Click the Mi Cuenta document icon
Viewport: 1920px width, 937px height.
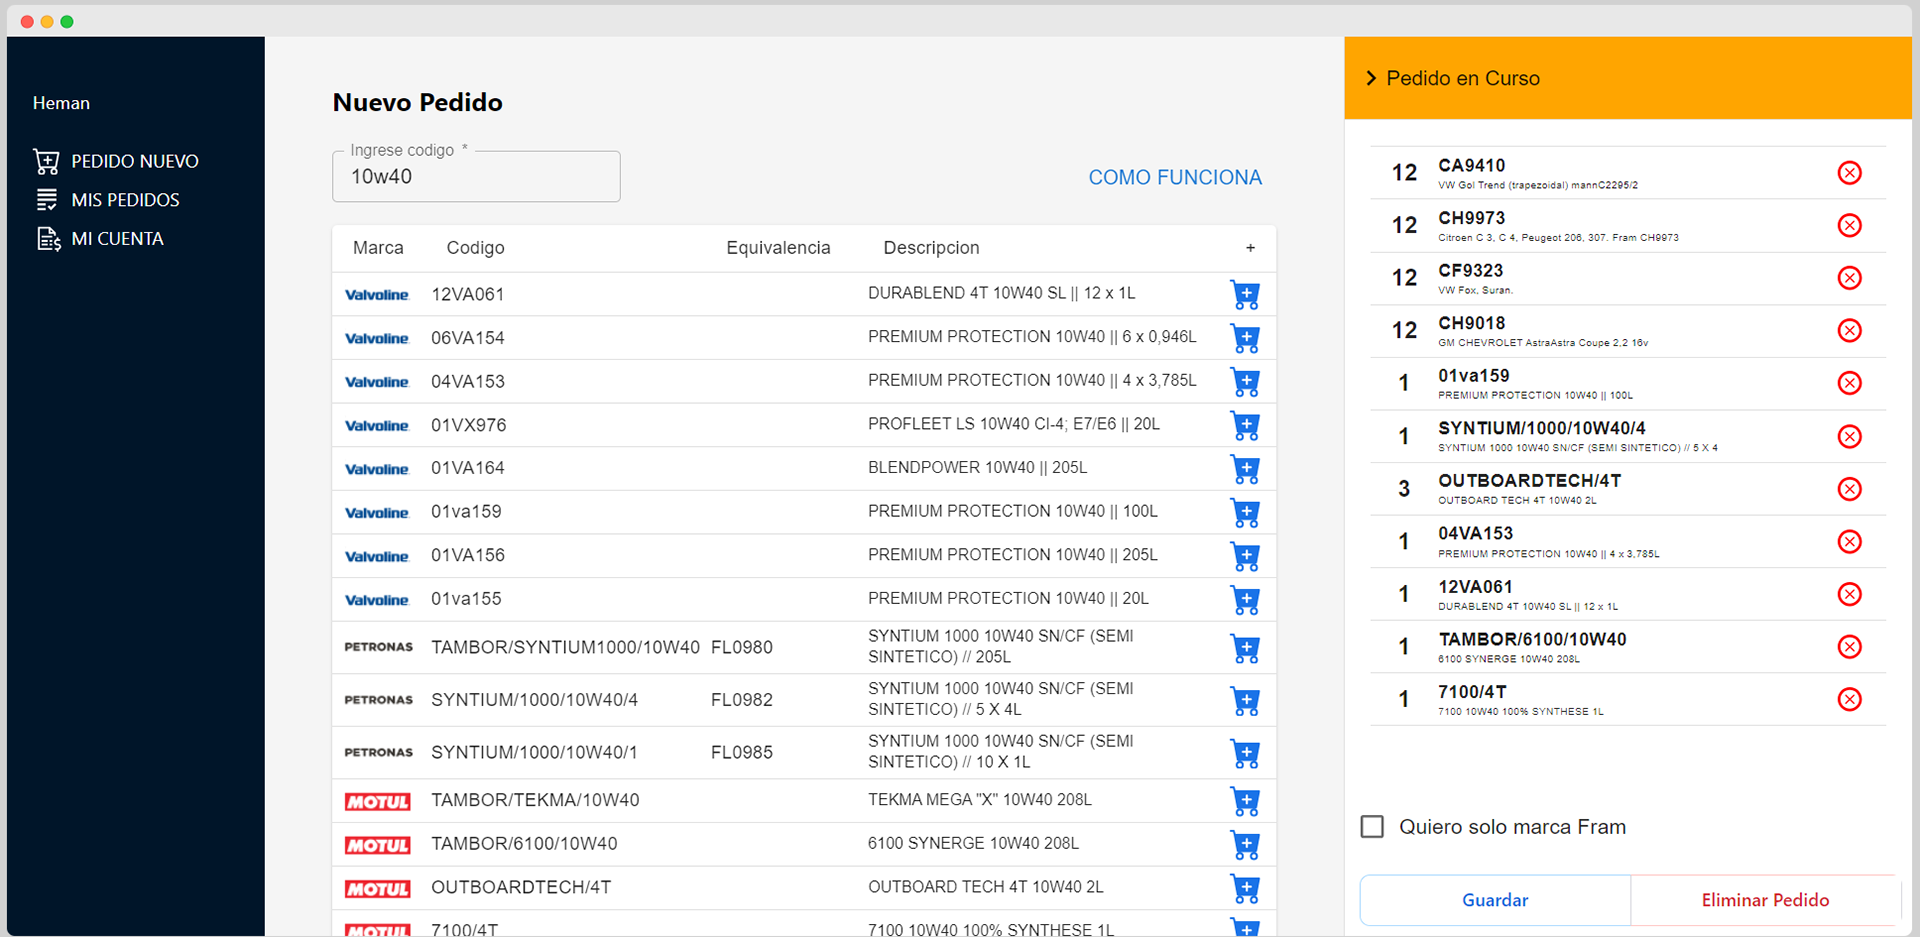(x=48, y=239)
